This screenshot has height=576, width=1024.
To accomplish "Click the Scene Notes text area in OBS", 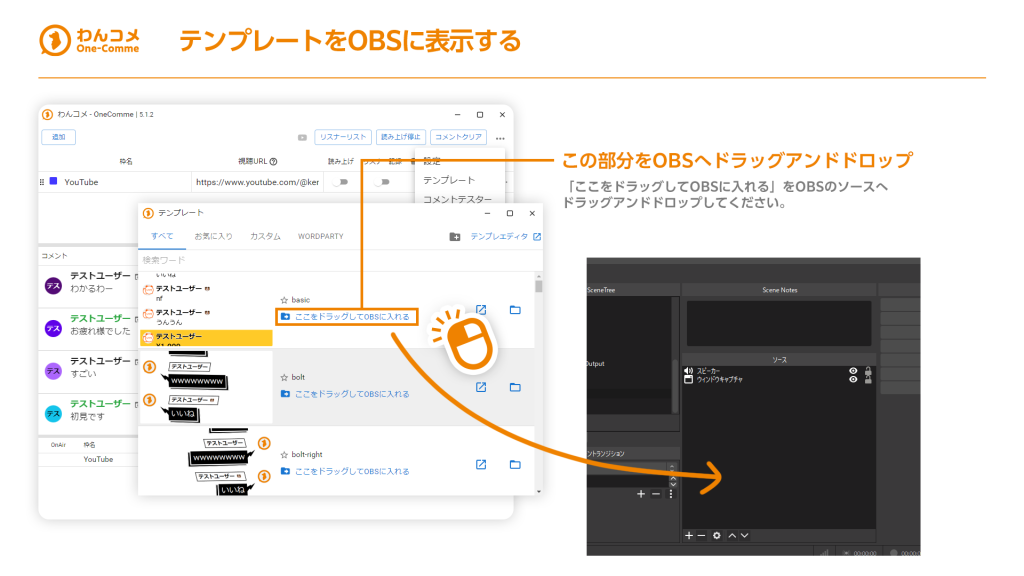I will point(778,323).
